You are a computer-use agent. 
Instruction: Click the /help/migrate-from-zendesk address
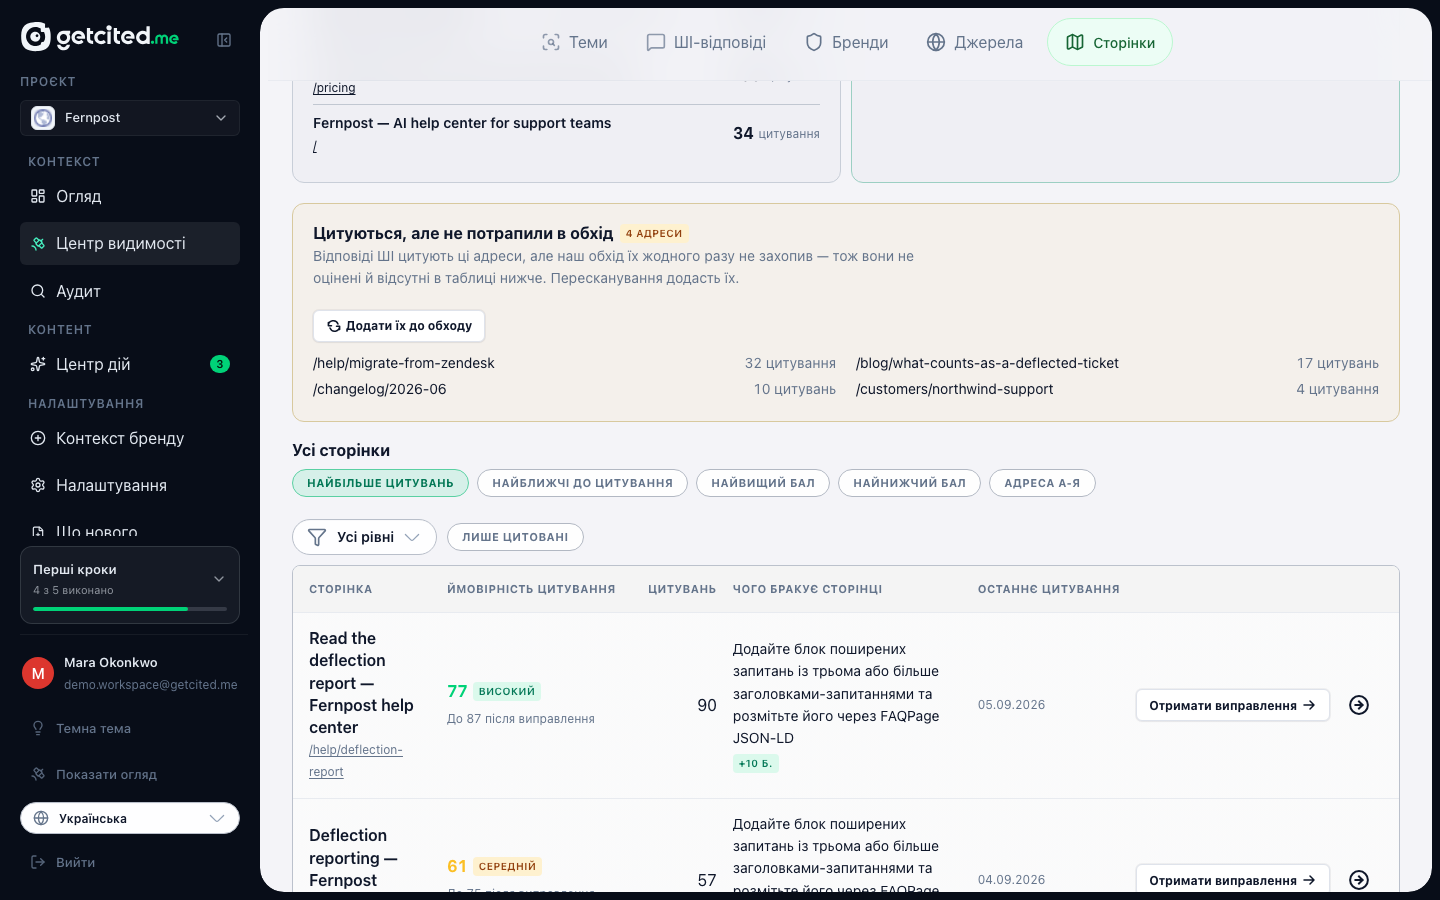click(x=404, y=363)
